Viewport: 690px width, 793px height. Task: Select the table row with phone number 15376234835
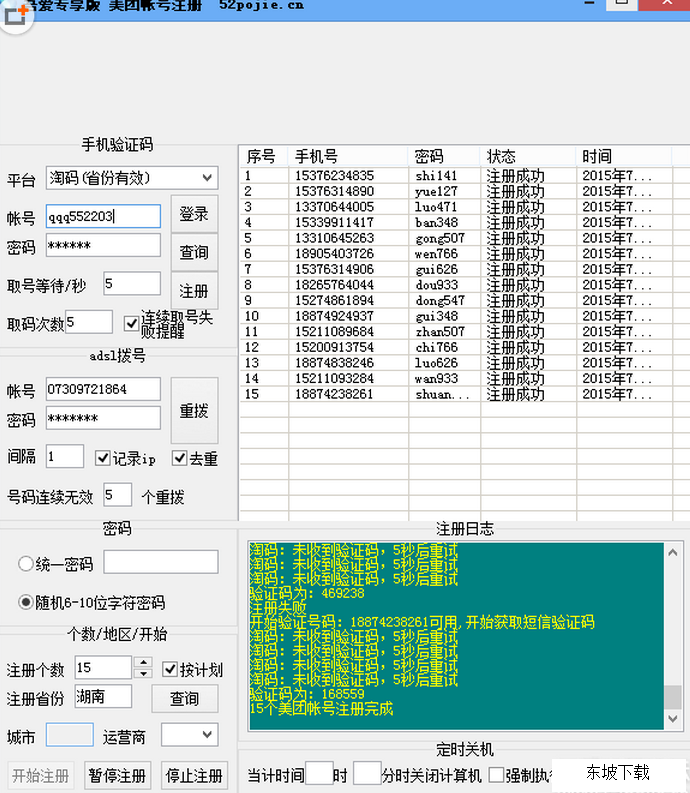[x=334, y=176]
